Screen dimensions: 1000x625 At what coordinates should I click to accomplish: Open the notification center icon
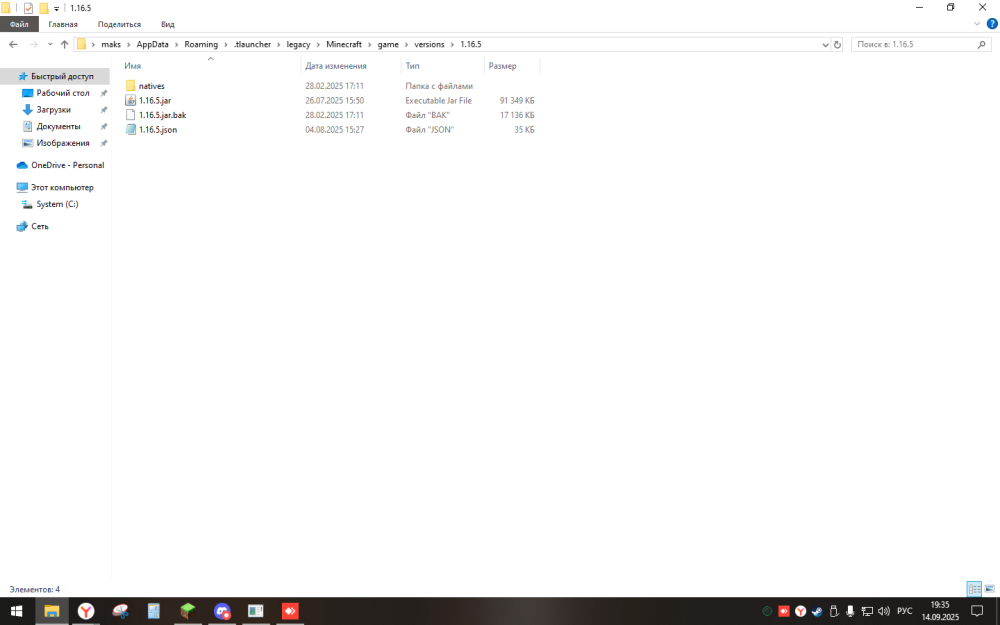click(977, 611)
